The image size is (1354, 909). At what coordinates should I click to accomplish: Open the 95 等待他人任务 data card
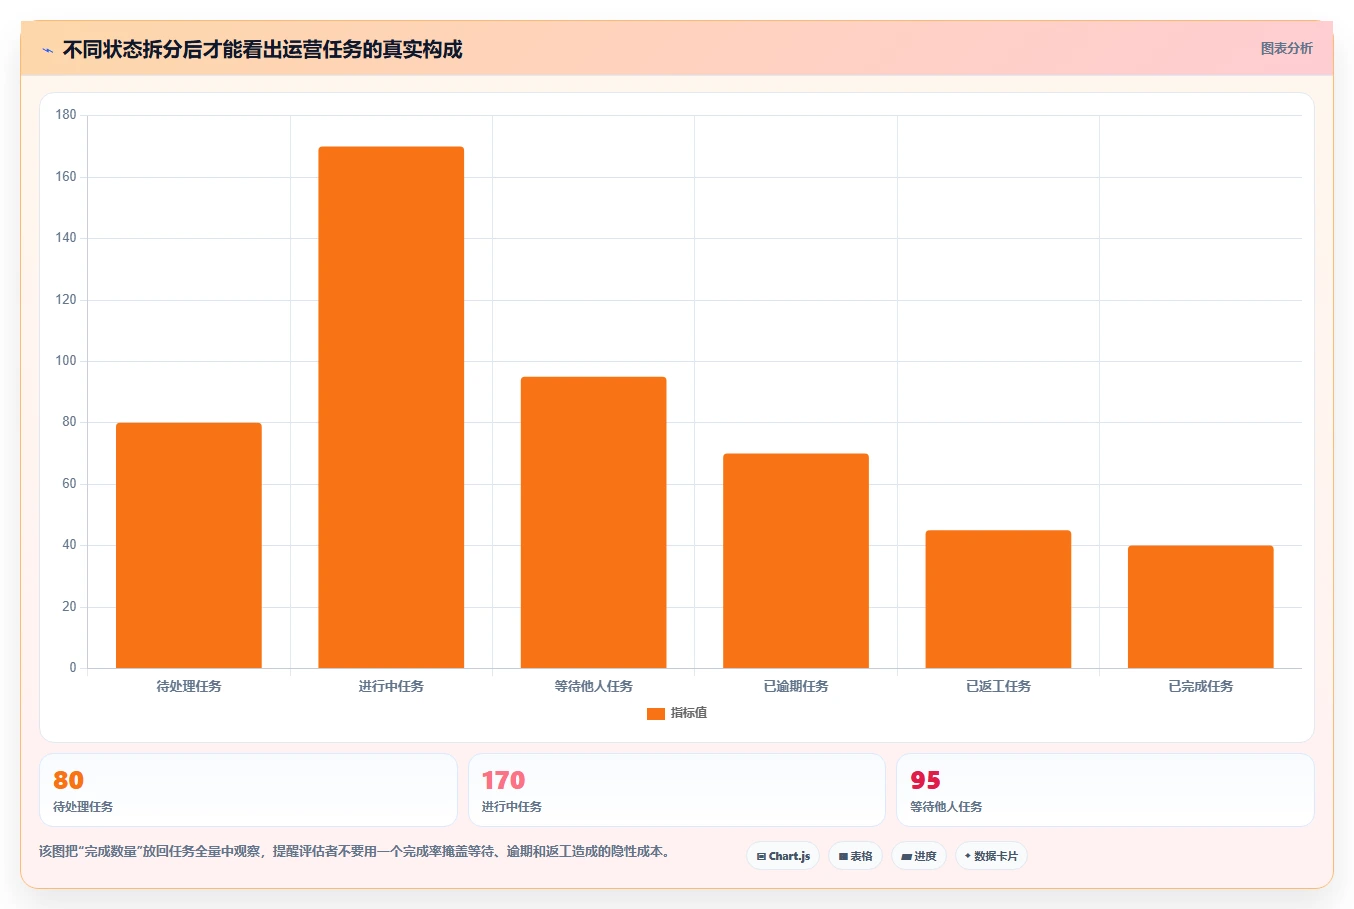1105,790
